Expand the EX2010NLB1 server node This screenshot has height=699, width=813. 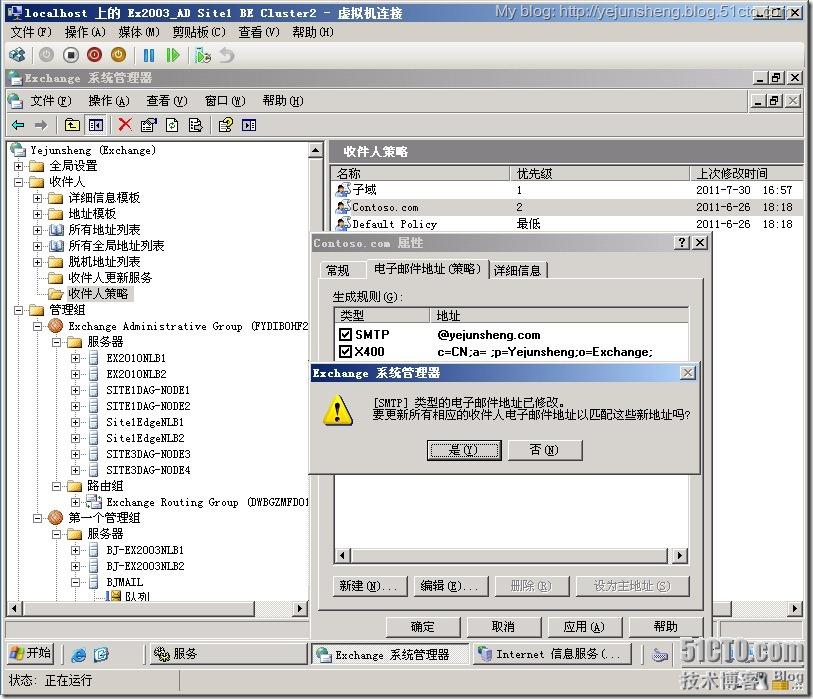point(76,358)
